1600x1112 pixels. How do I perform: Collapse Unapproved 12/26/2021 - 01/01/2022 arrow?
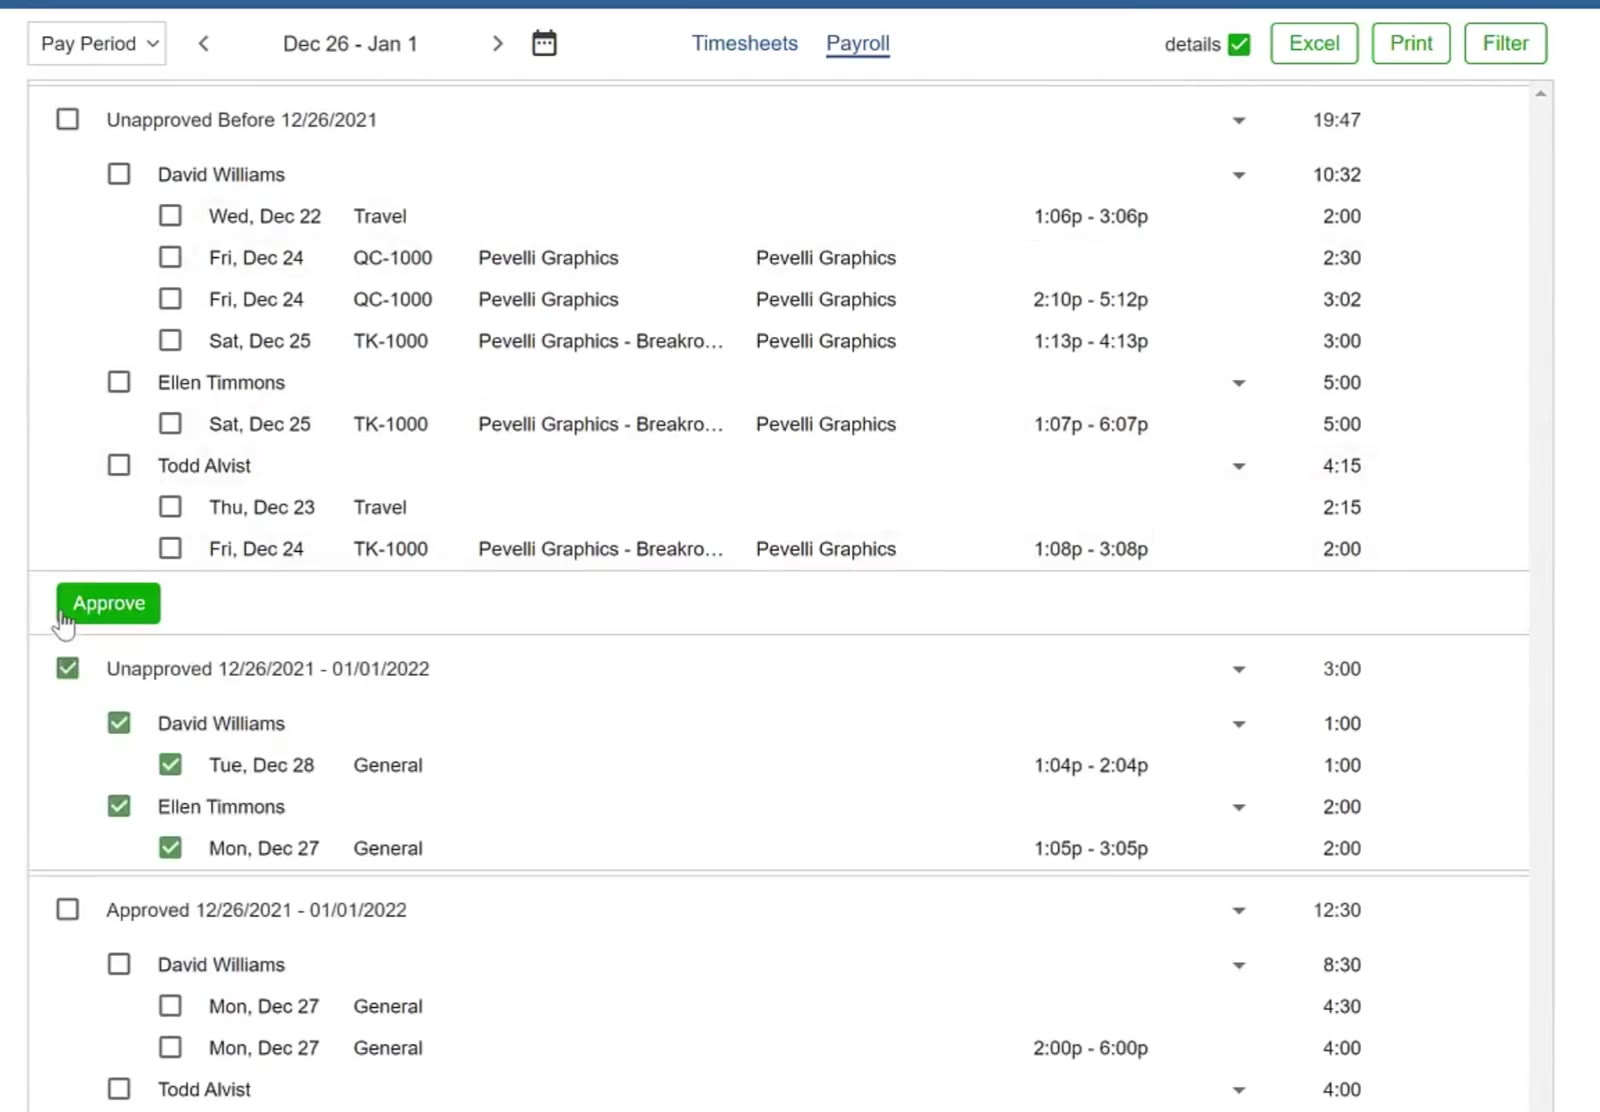tap(1239, 669)
